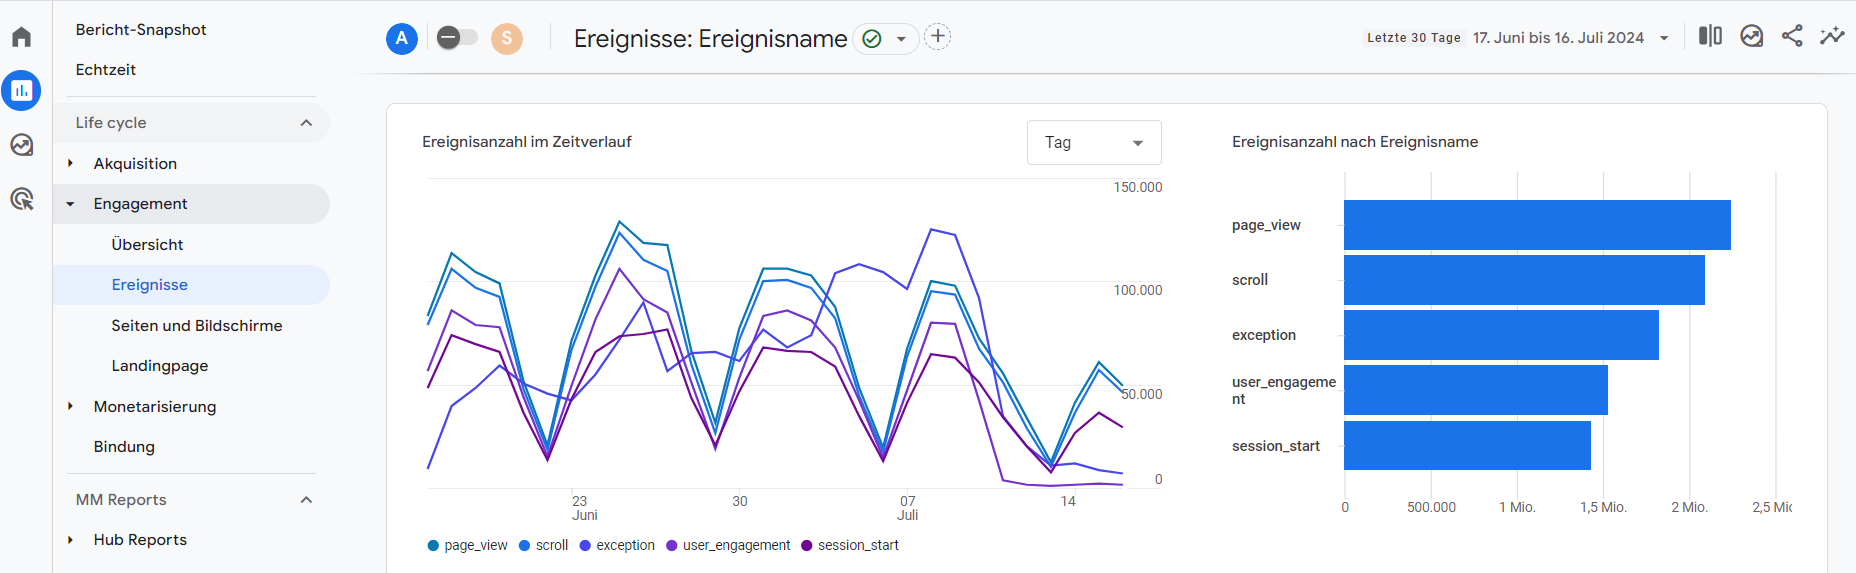1856x573 pixels.
Task: Go to the Home icon in sidebar
Action: pos(22,37)
